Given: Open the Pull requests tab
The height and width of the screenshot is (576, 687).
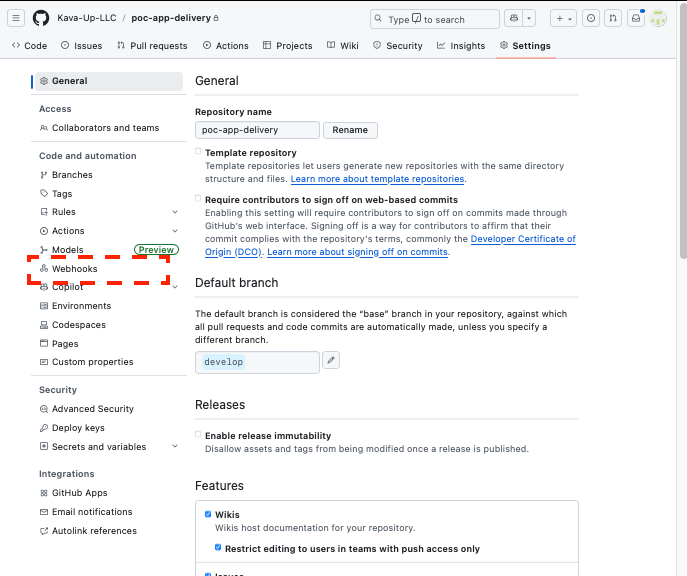Looking at the screenshot, I should pos(152,46).
